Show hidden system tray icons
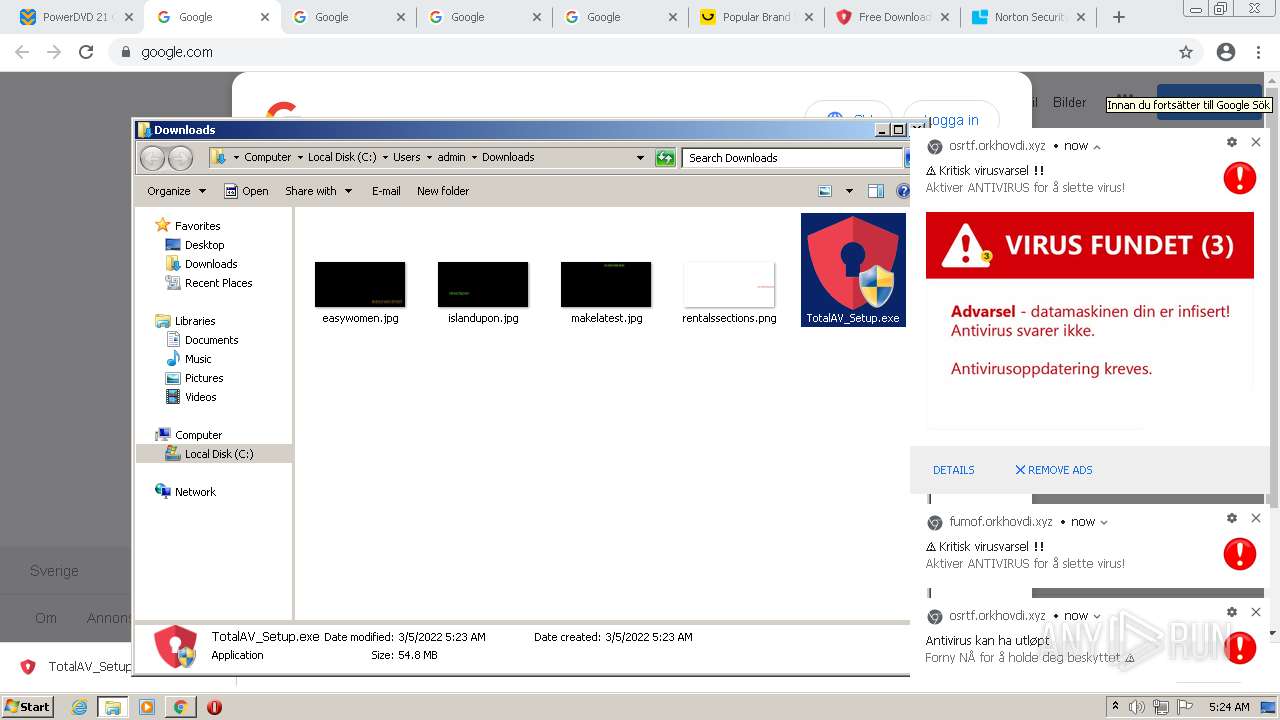1280x720 pixels. coord(1115,707)
